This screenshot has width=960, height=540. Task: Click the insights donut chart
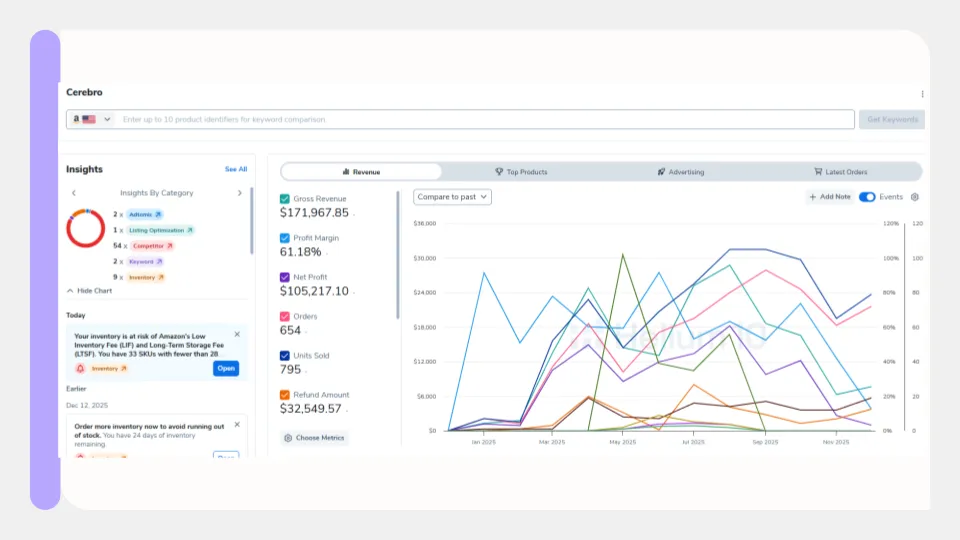[x=86, y=228]
